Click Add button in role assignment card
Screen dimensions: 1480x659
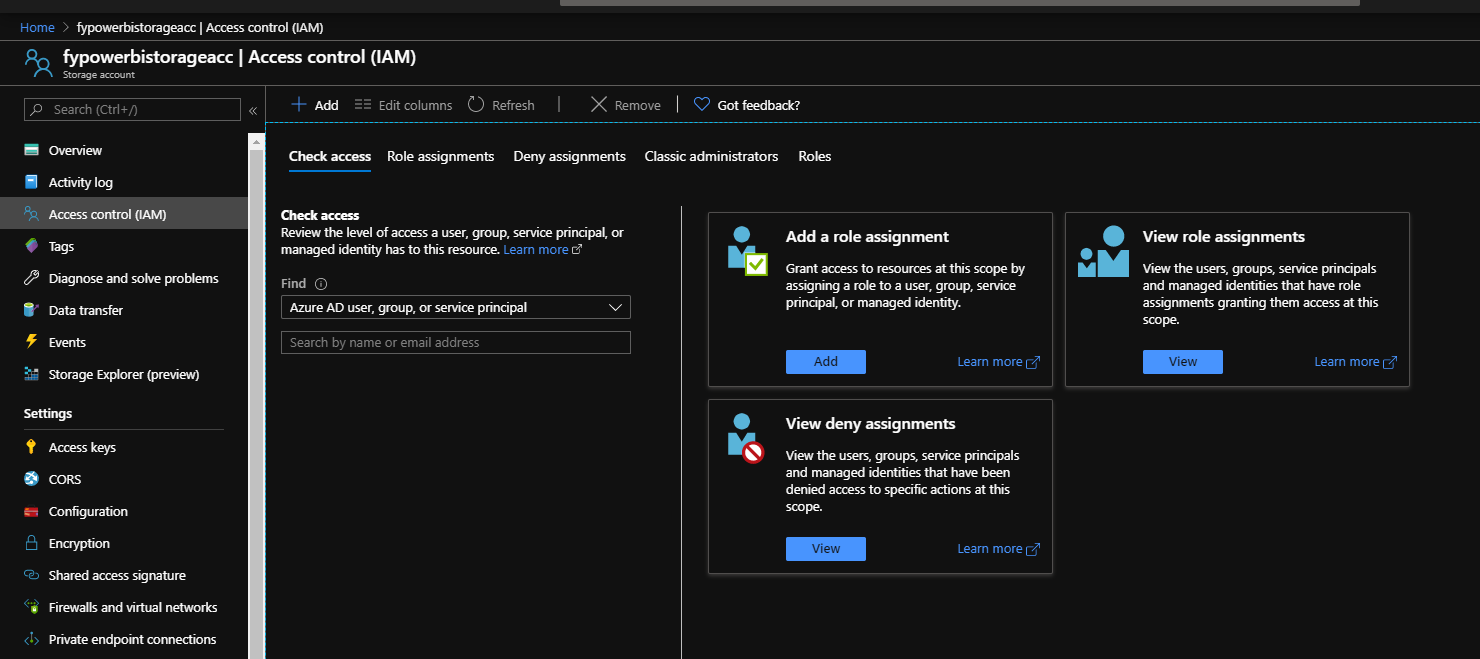(x=826, y=362)
